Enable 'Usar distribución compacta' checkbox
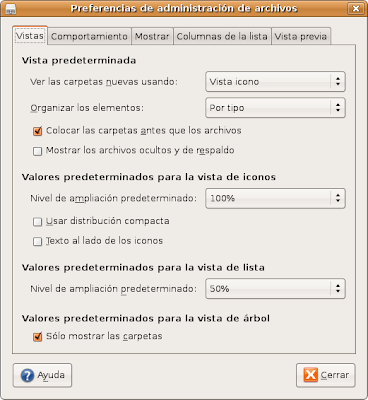The width and height of the screenshot is (368, 400). (x=37, y=222)
